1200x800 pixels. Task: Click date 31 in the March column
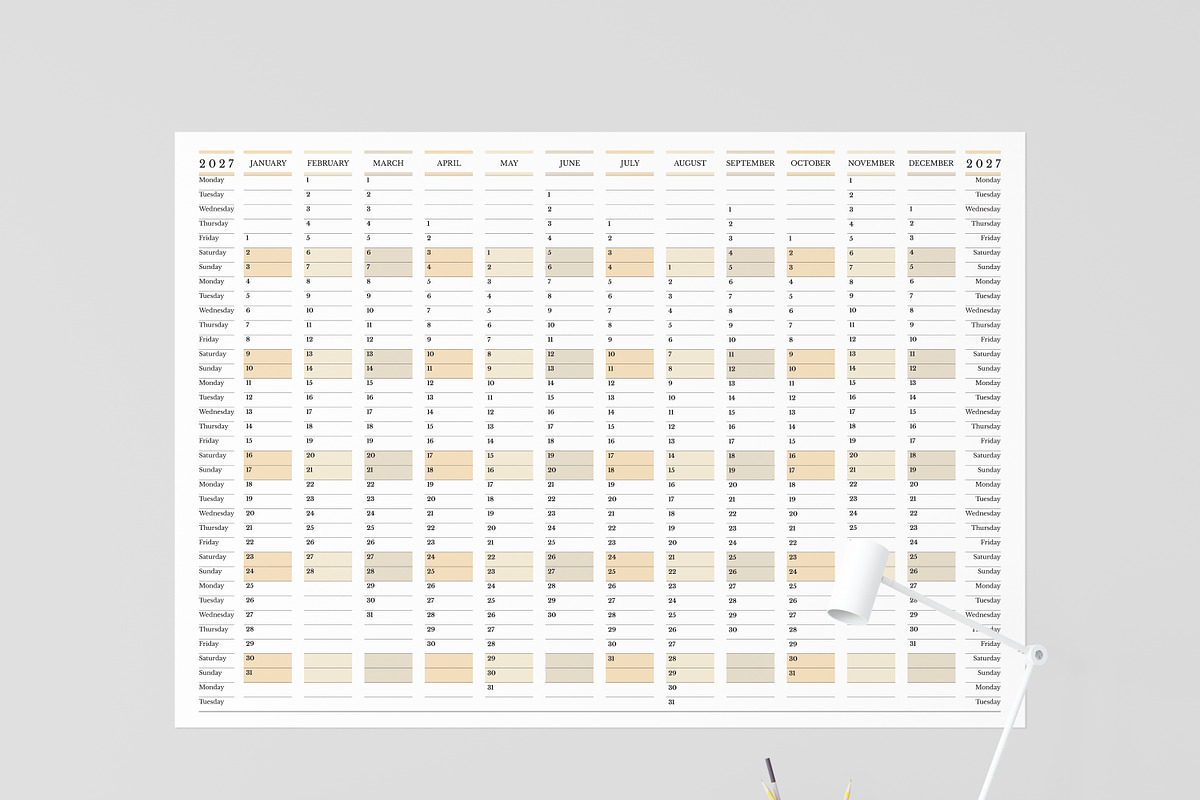click(370, 615)
